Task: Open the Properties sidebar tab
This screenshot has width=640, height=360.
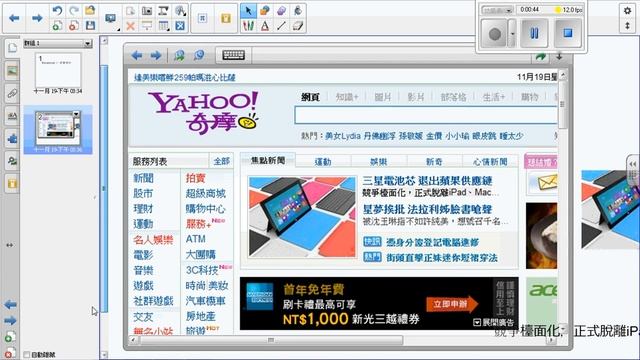Action: click(x=12, y=116)
